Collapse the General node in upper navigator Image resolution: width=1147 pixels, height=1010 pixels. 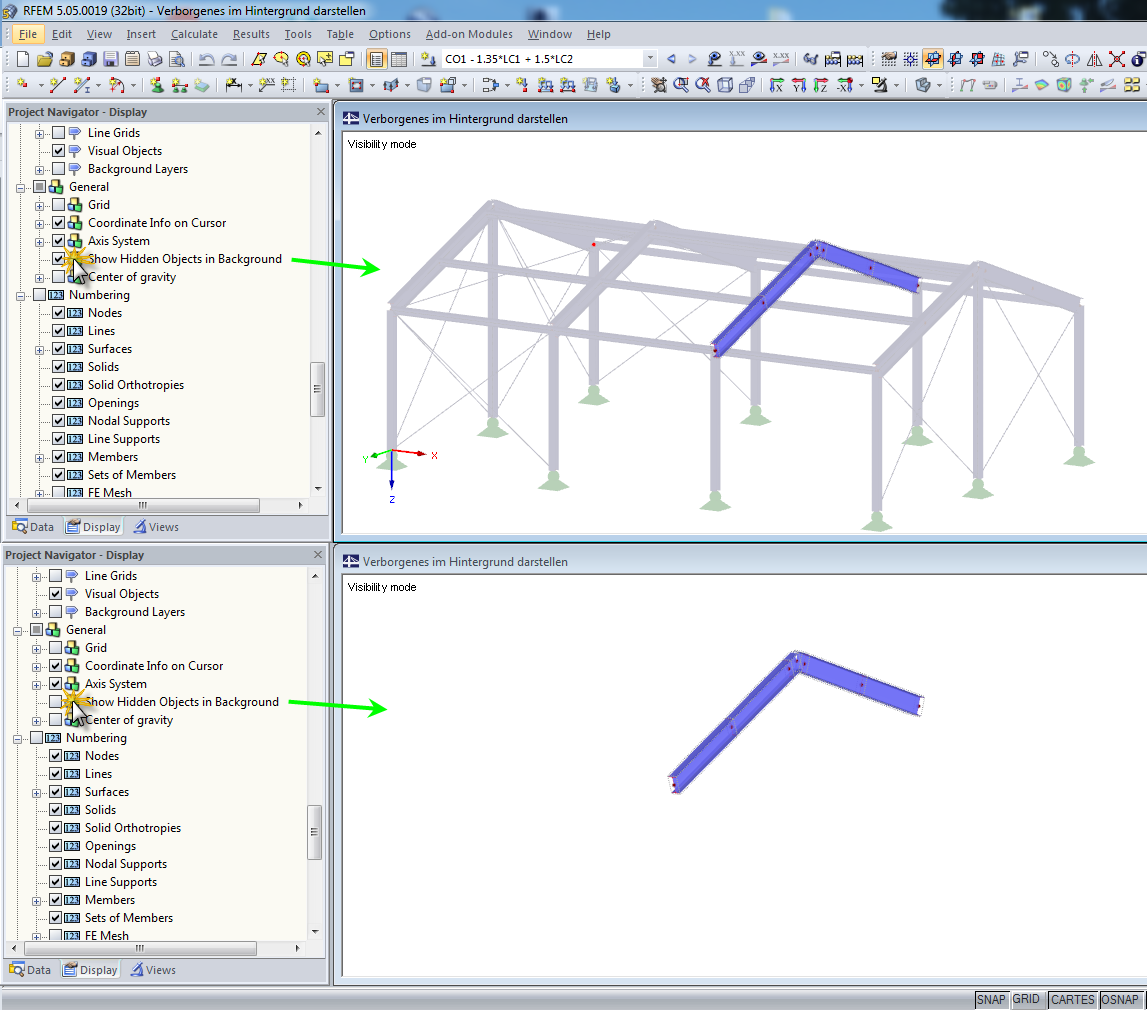click(x=20, y=187)
